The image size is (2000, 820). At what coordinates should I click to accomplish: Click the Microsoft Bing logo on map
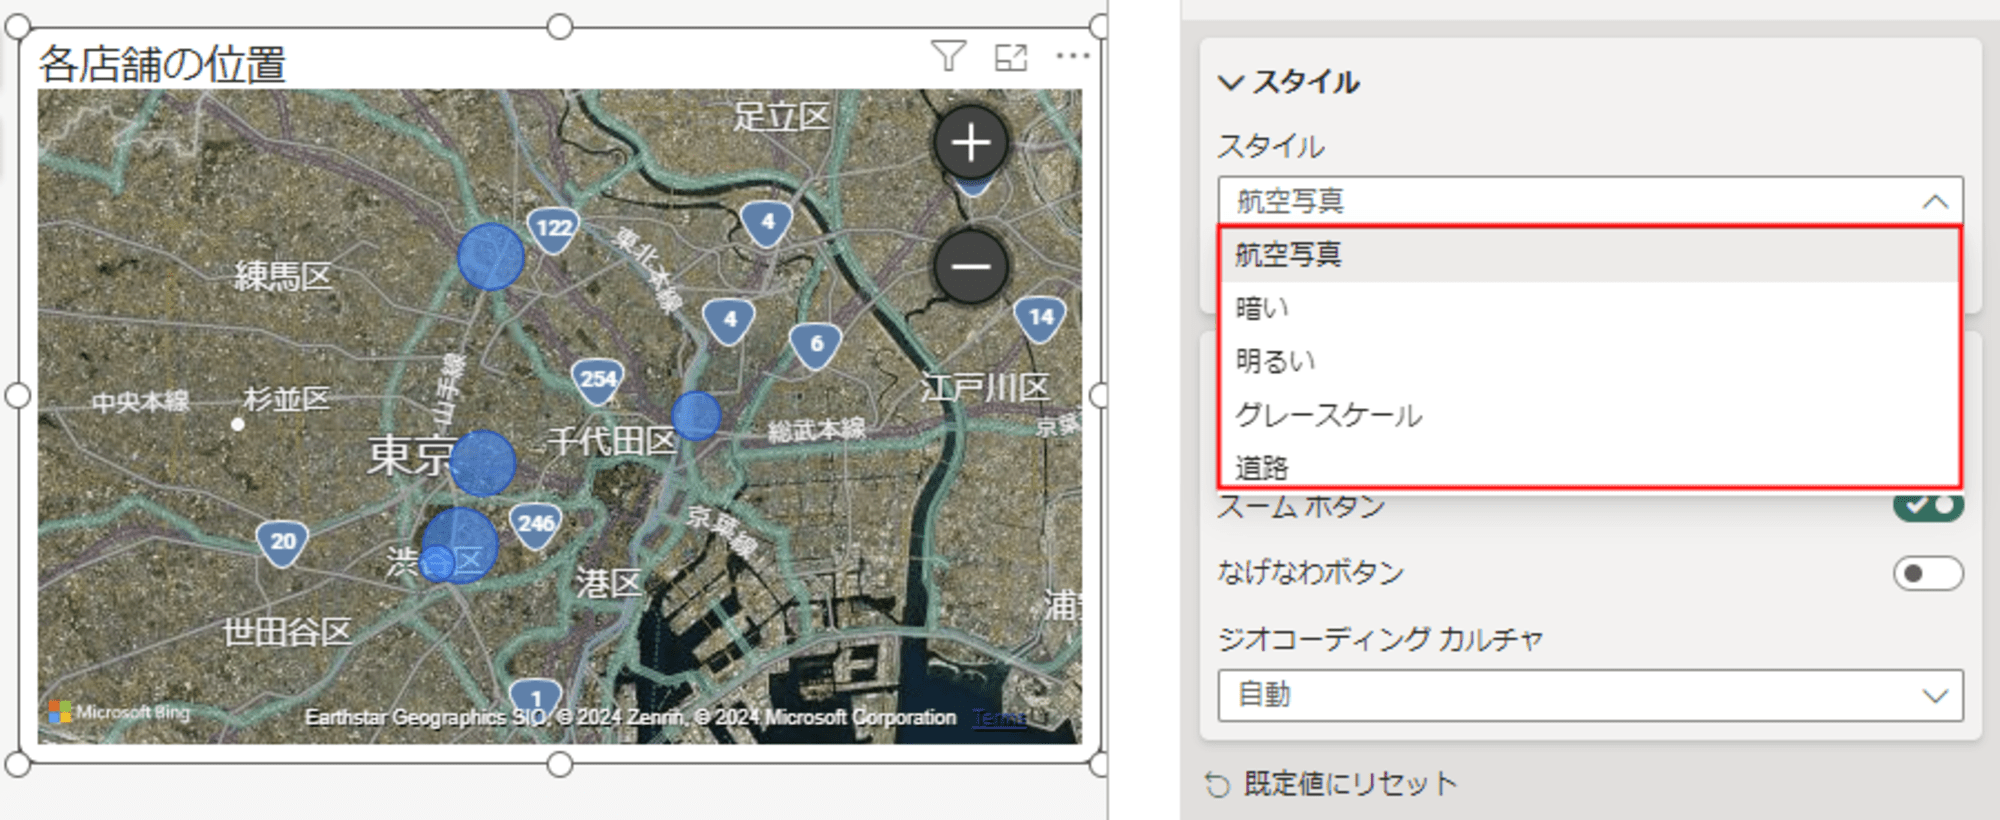click(120, 712)
